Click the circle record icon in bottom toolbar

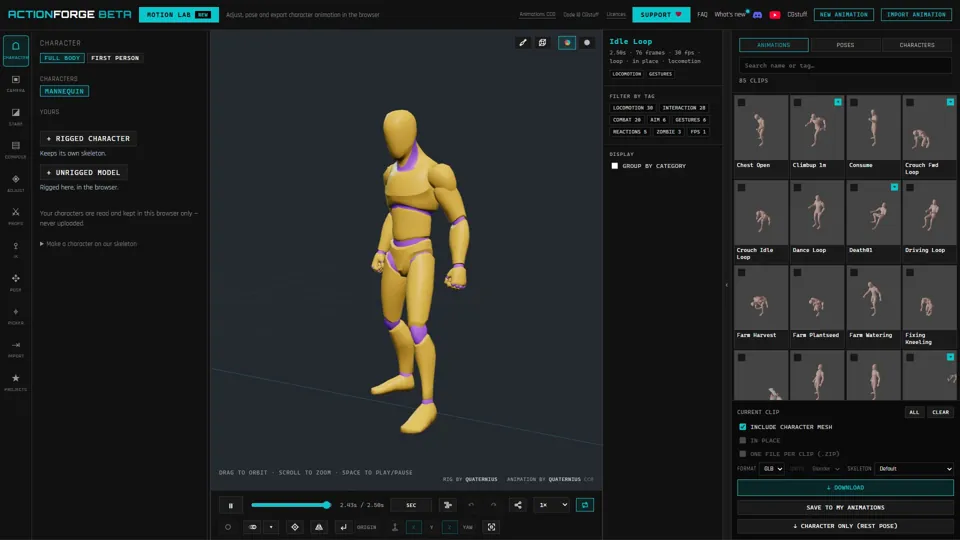[x=228, y=527]
